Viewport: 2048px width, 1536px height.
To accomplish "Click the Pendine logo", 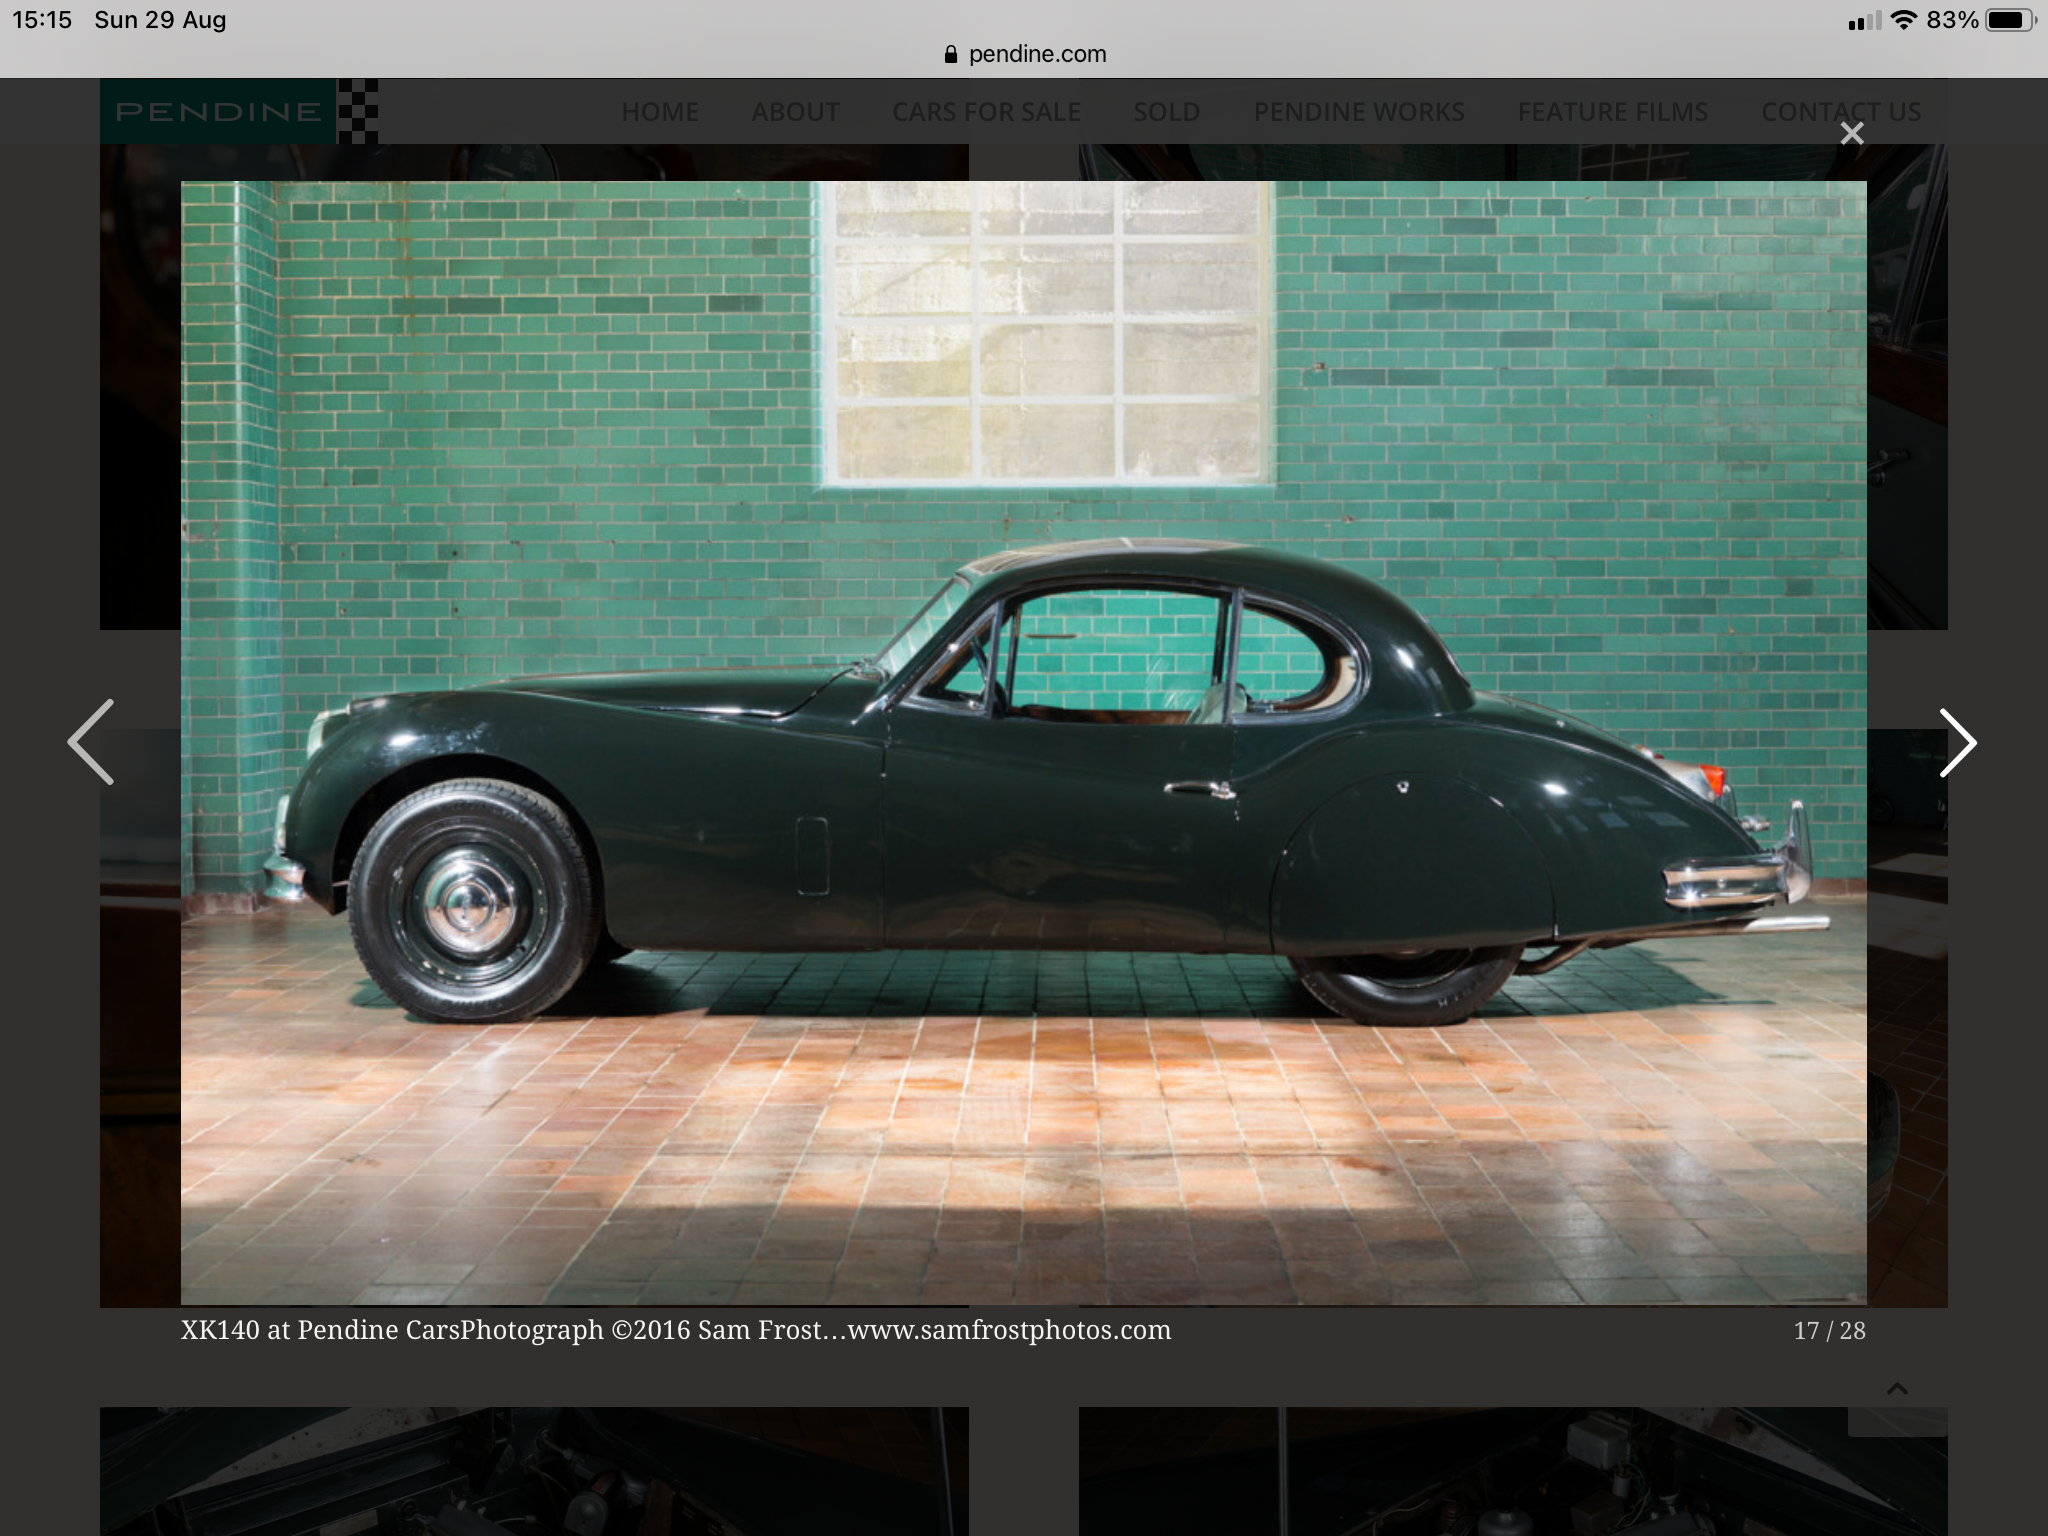I will click(238, 111).
